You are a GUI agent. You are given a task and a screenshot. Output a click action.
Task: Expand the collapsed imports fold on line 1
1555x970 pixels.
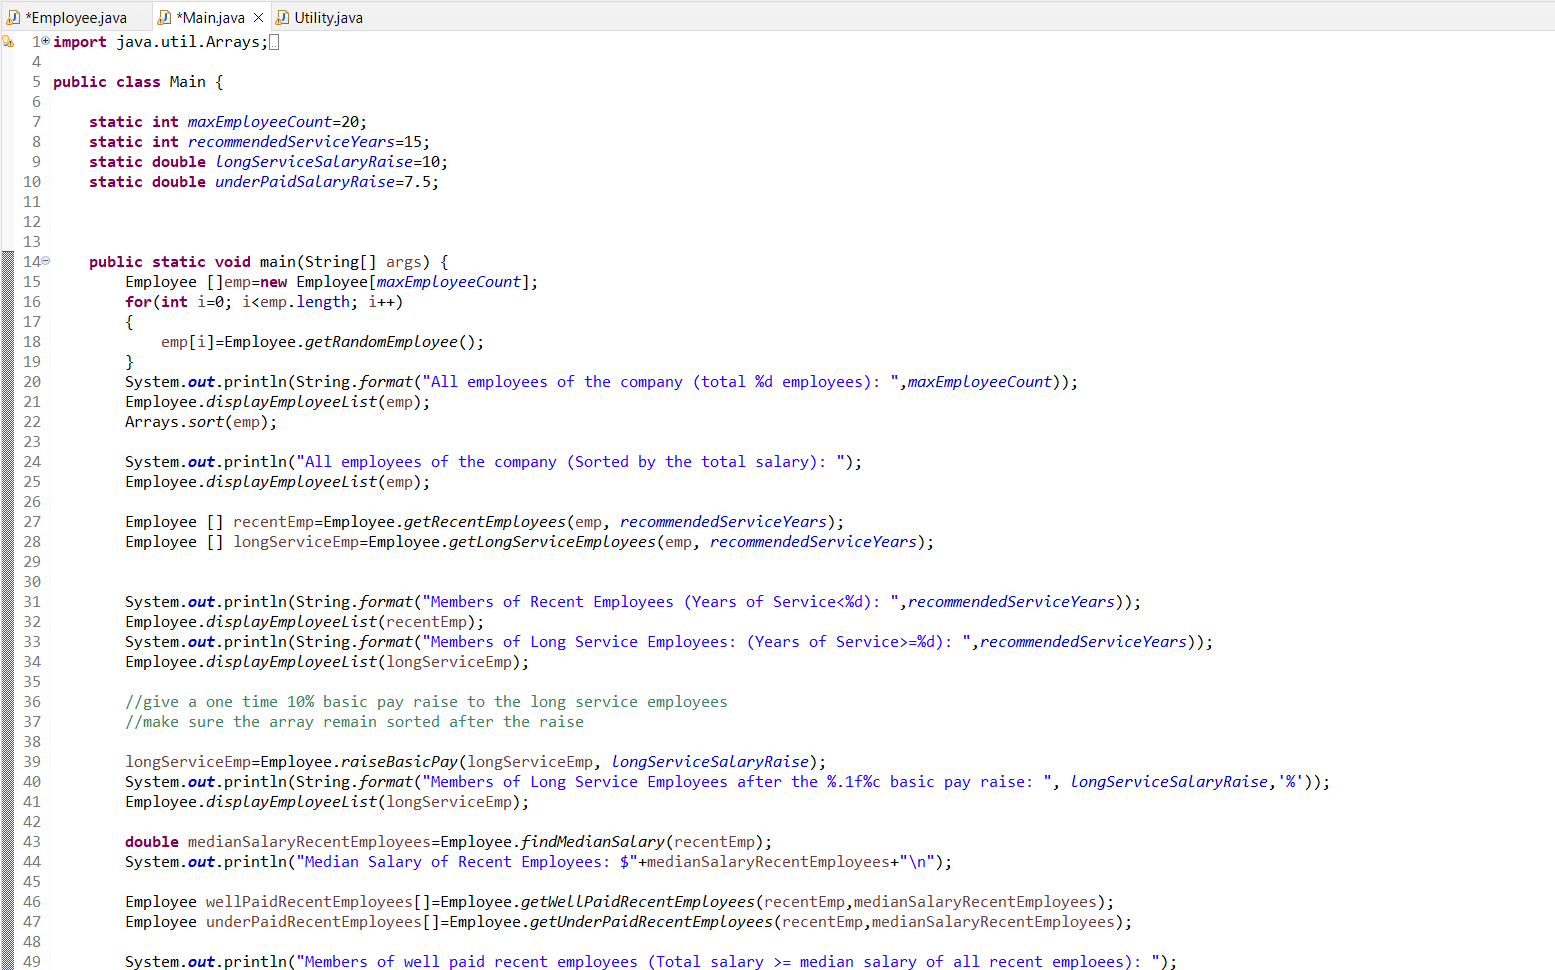pos(45,41)
